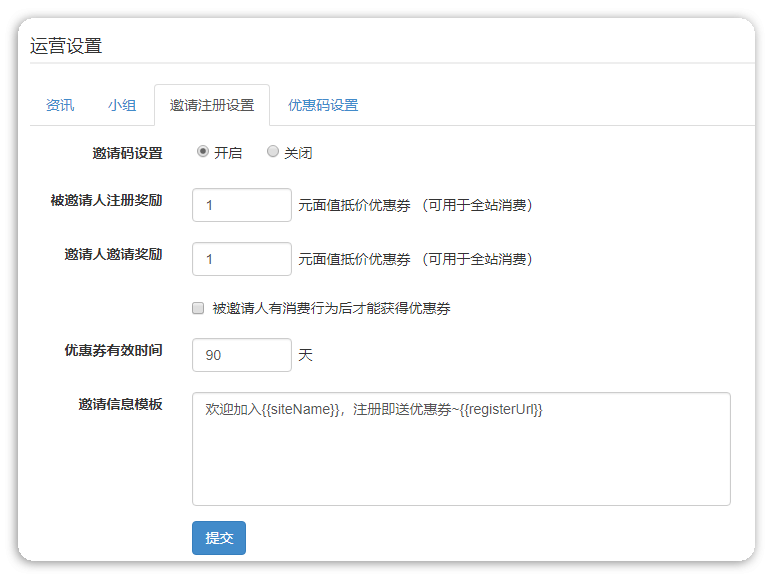Click the 邀请信息模板 label
This screenshot has height=579, width=773.
click(120, 404)
